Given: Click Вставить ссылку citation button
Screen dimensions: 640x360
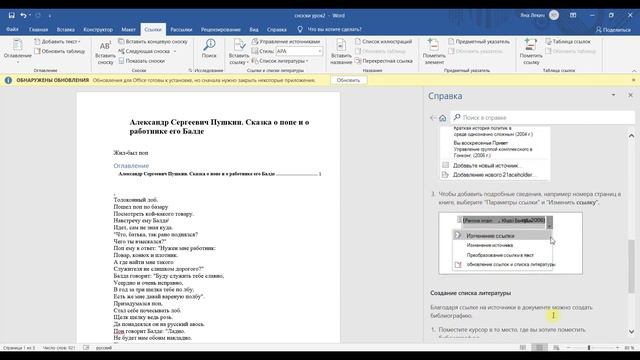Looking at the screenshot, I should click(x=239, y=52).
